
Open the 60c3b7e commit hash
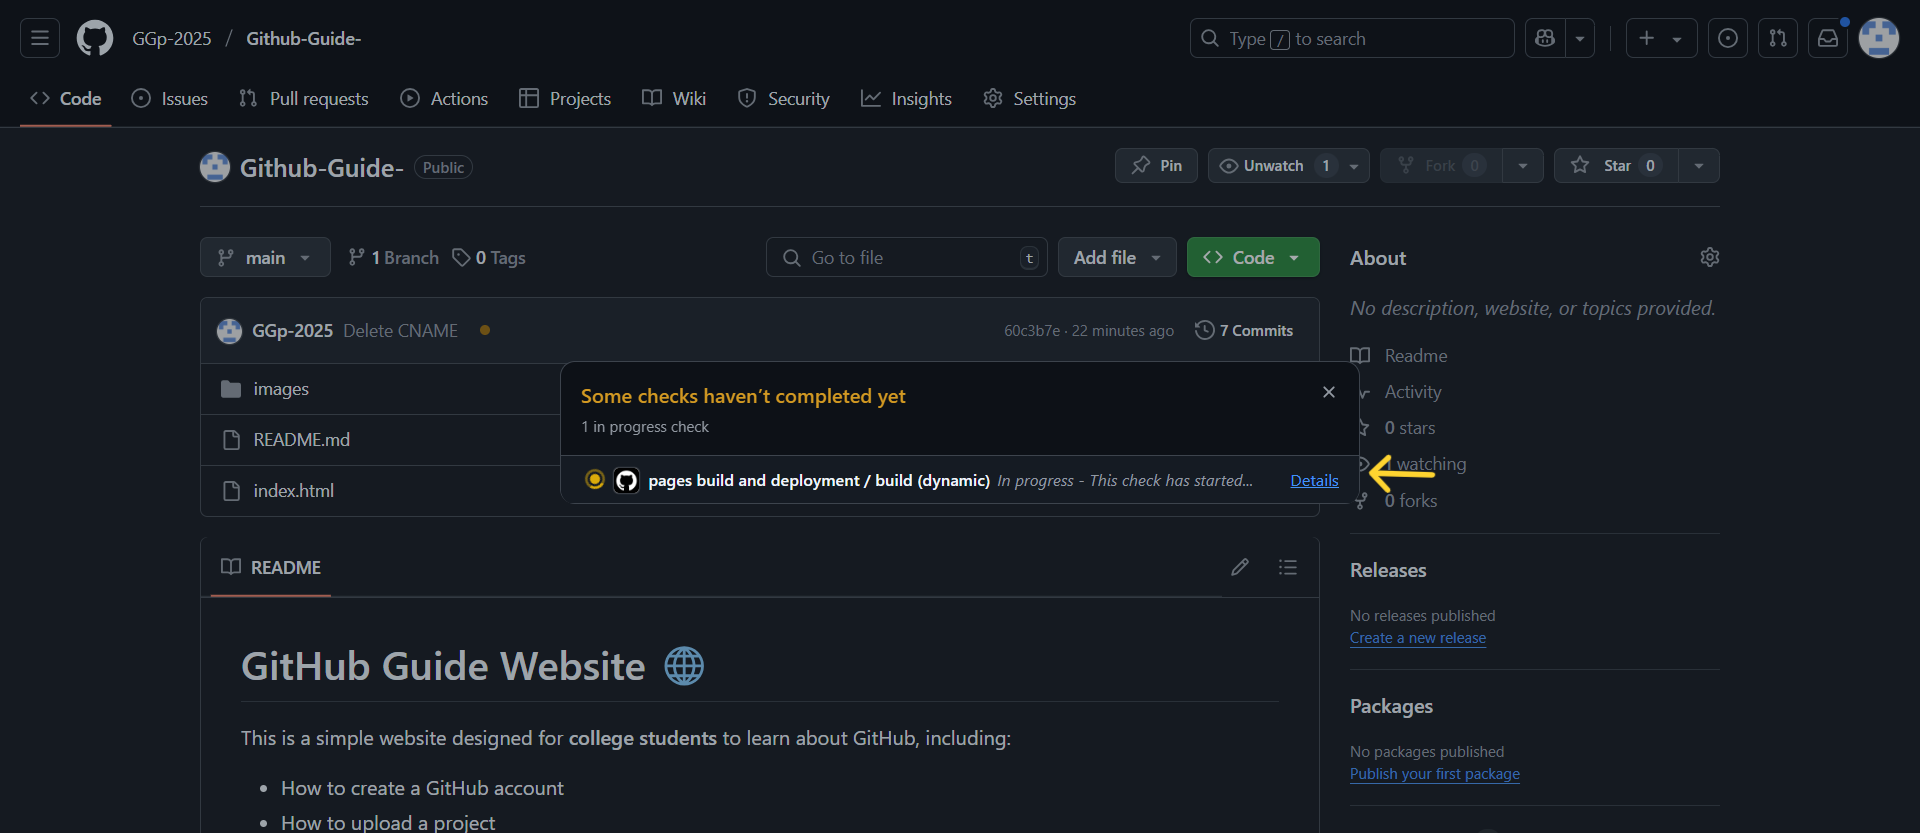[x=1032, y=330]
